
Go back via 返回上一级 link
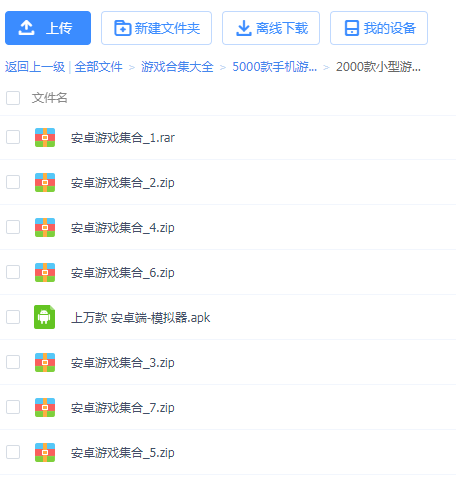pyautogui.click(x=35, y=67)
